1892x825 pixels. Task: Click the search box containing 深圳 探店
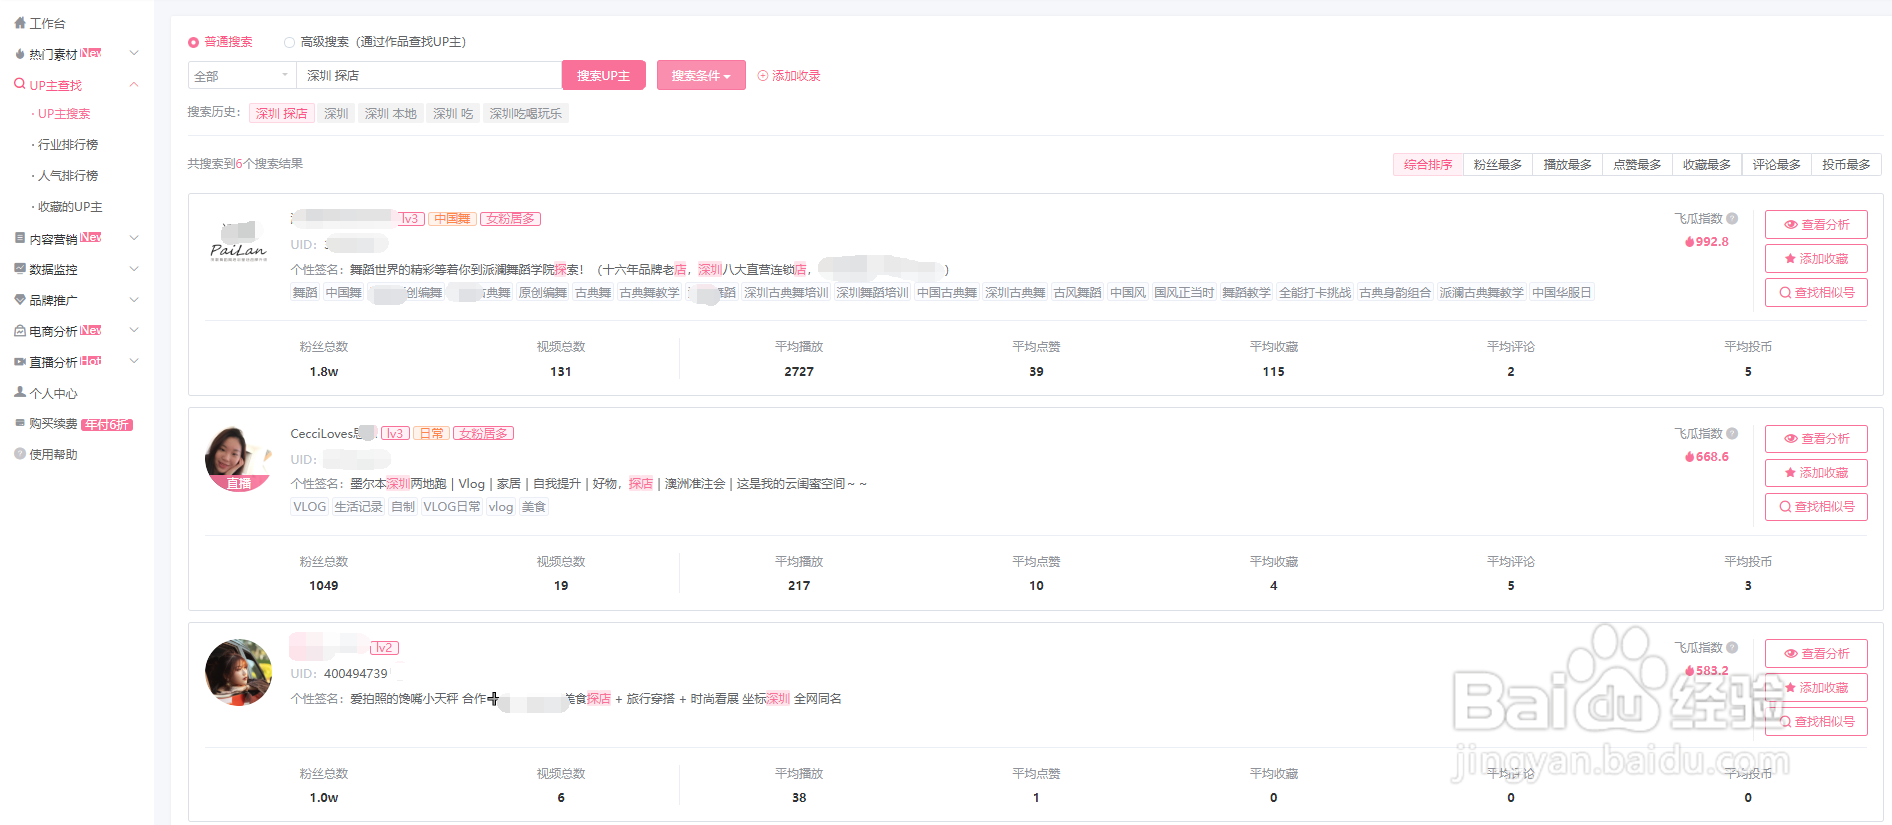pyautogui.click(x=429, y=75)
